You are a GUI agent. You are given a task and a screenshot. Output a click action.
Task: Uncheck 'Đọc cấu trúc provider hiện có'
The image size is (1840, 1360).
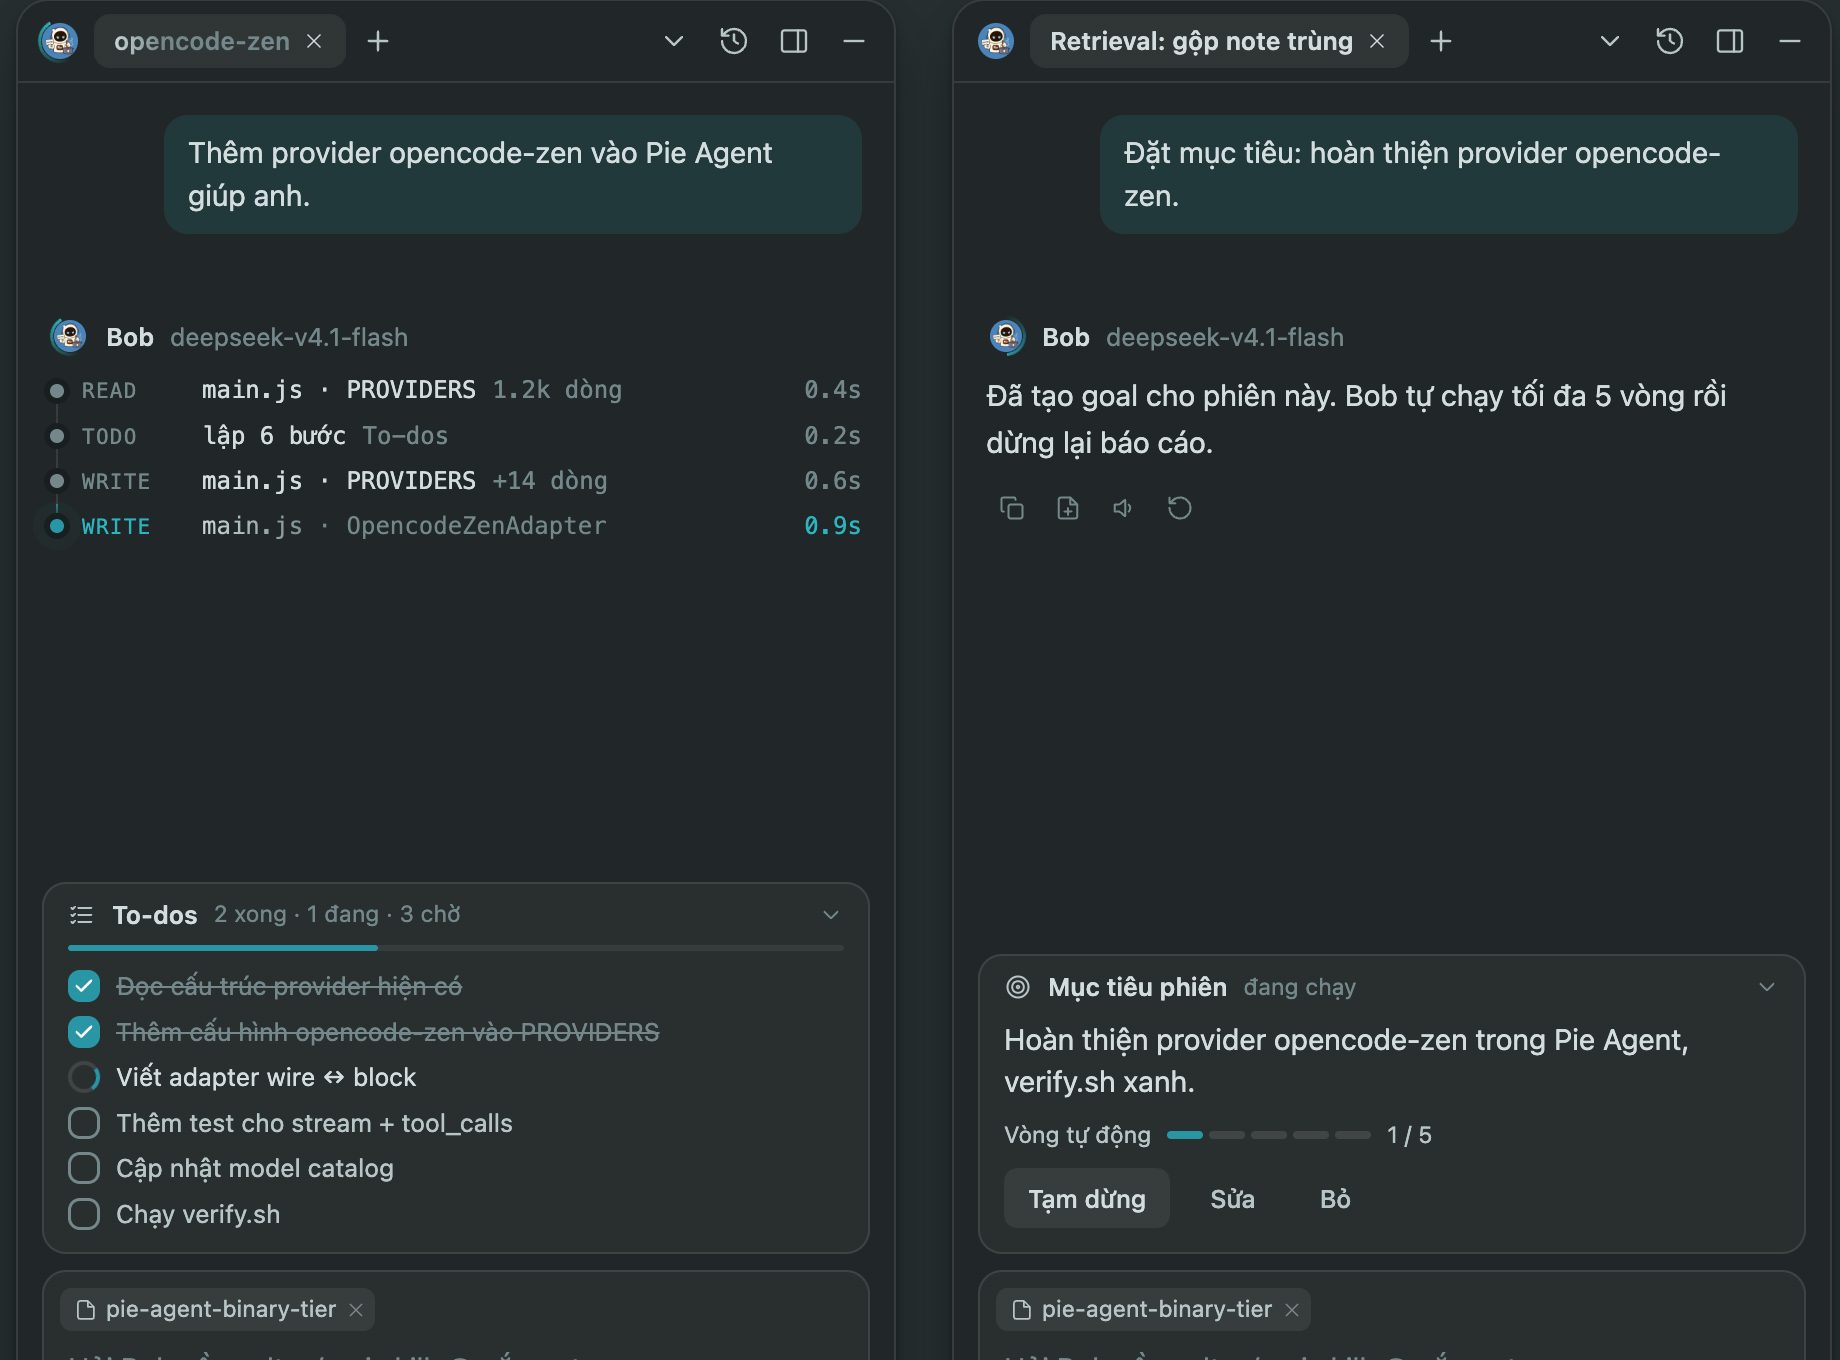[x=84, y=986]
